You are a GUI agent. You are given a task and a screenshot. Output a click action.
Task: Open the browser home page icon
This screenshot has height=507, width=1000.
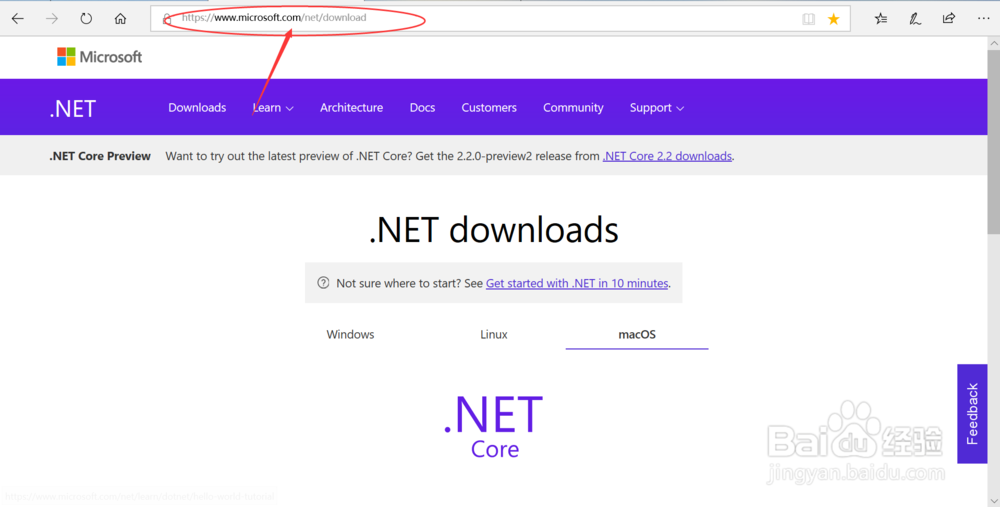pyautogui.click(x=120, y=18)
